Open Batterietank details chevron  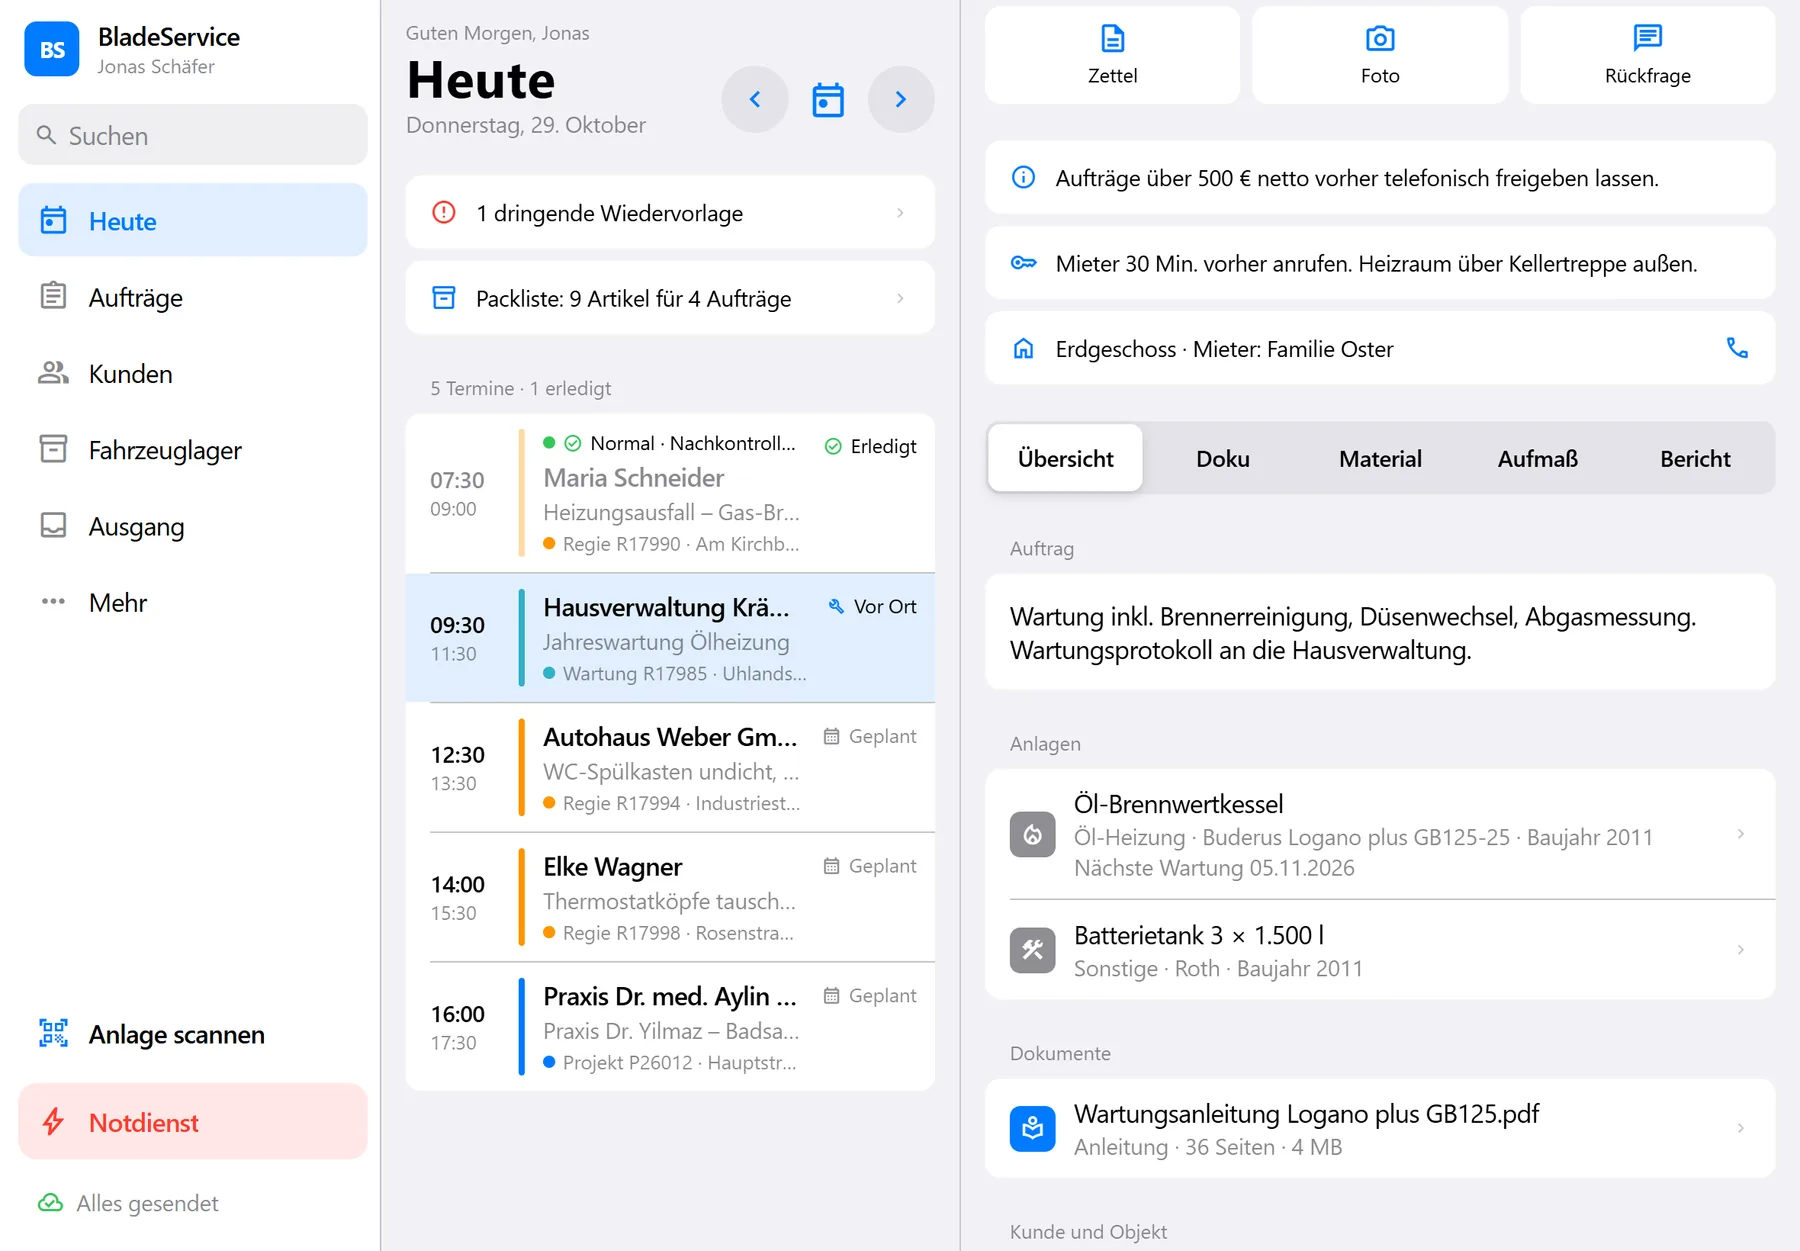(x=1740, y=950)
